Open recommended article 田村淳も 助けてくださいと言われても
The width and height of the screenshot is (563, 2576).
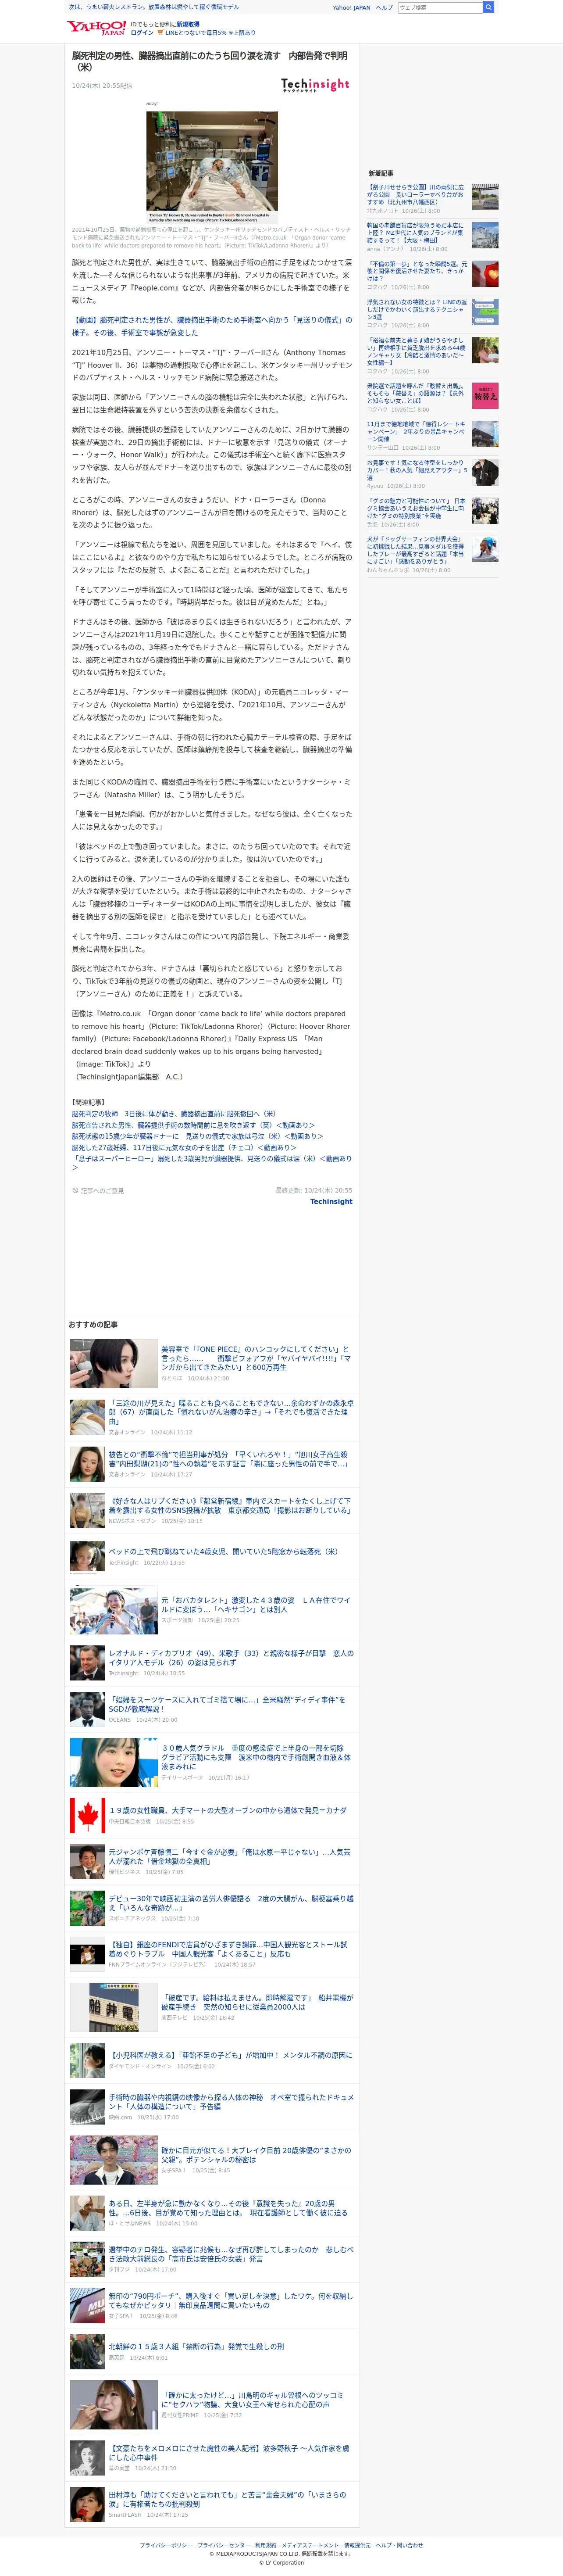228,2499
